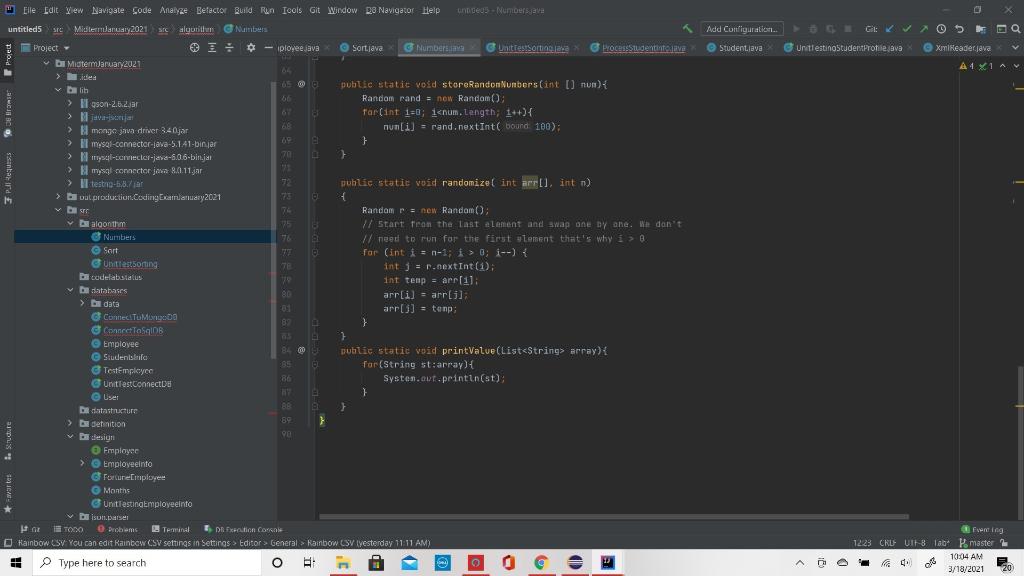Commit changes using green checkmark toolbar icon
Viewport: 1024px width, 576px height.
tap(907, 28)
